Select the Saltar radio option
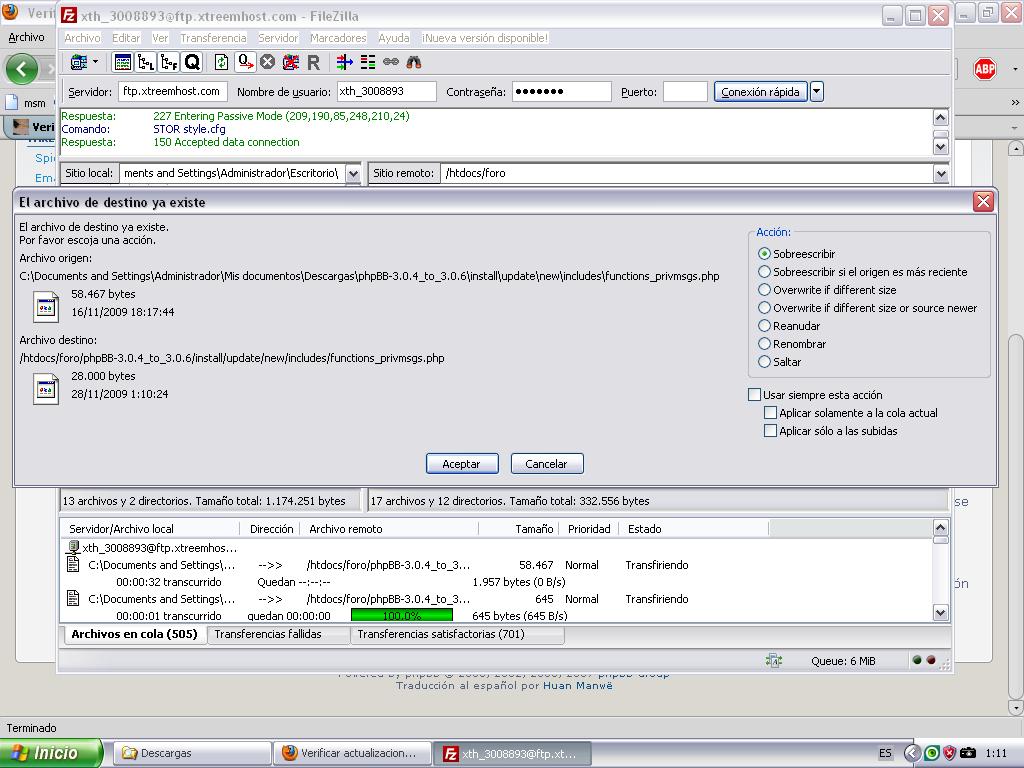1024x768 pixels. coord(764,361)
